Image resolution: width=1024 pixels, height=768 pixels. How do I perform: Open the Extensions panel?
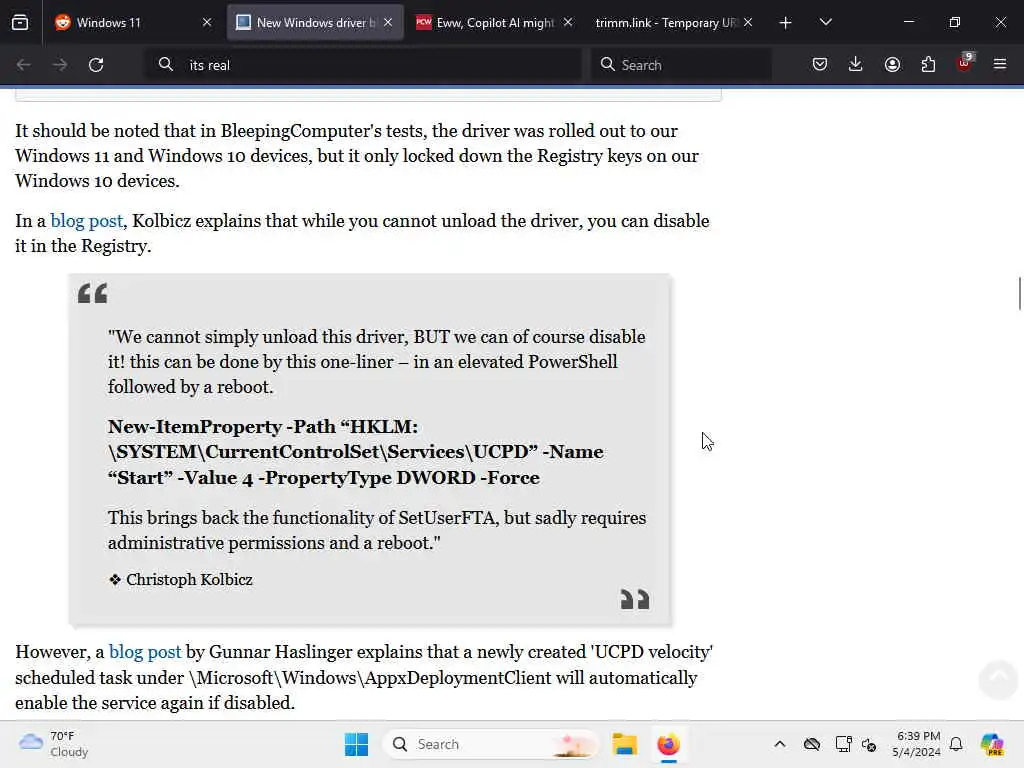tap(928, 65)
